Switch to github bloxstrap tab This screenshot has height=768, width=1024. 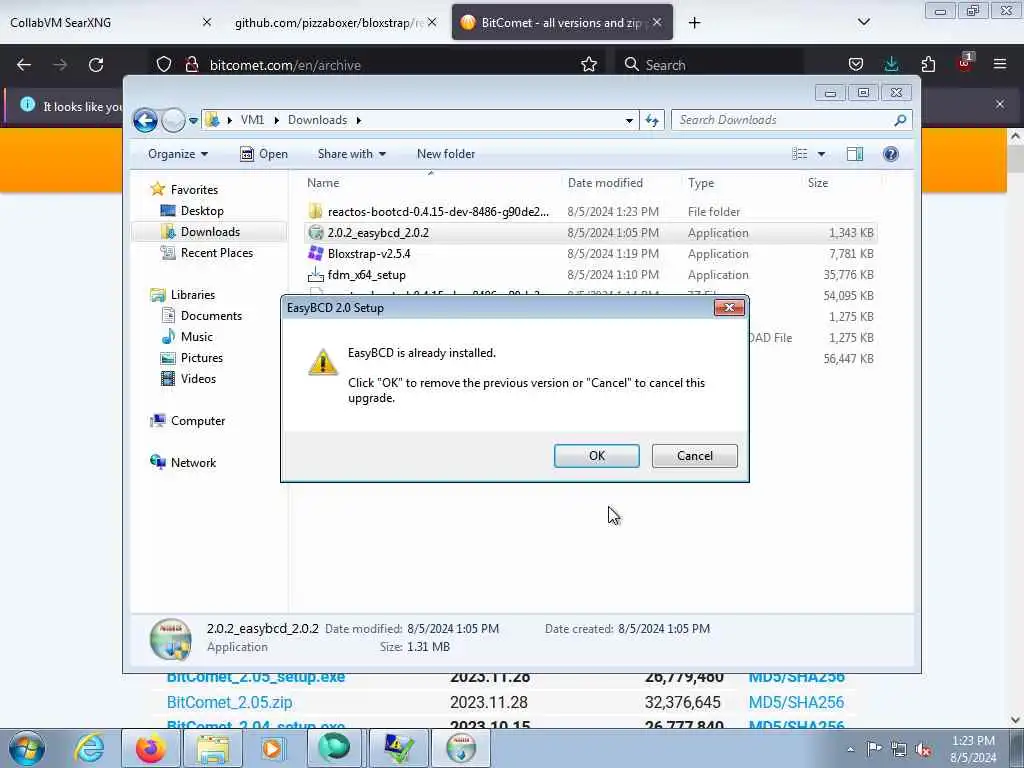330,23
